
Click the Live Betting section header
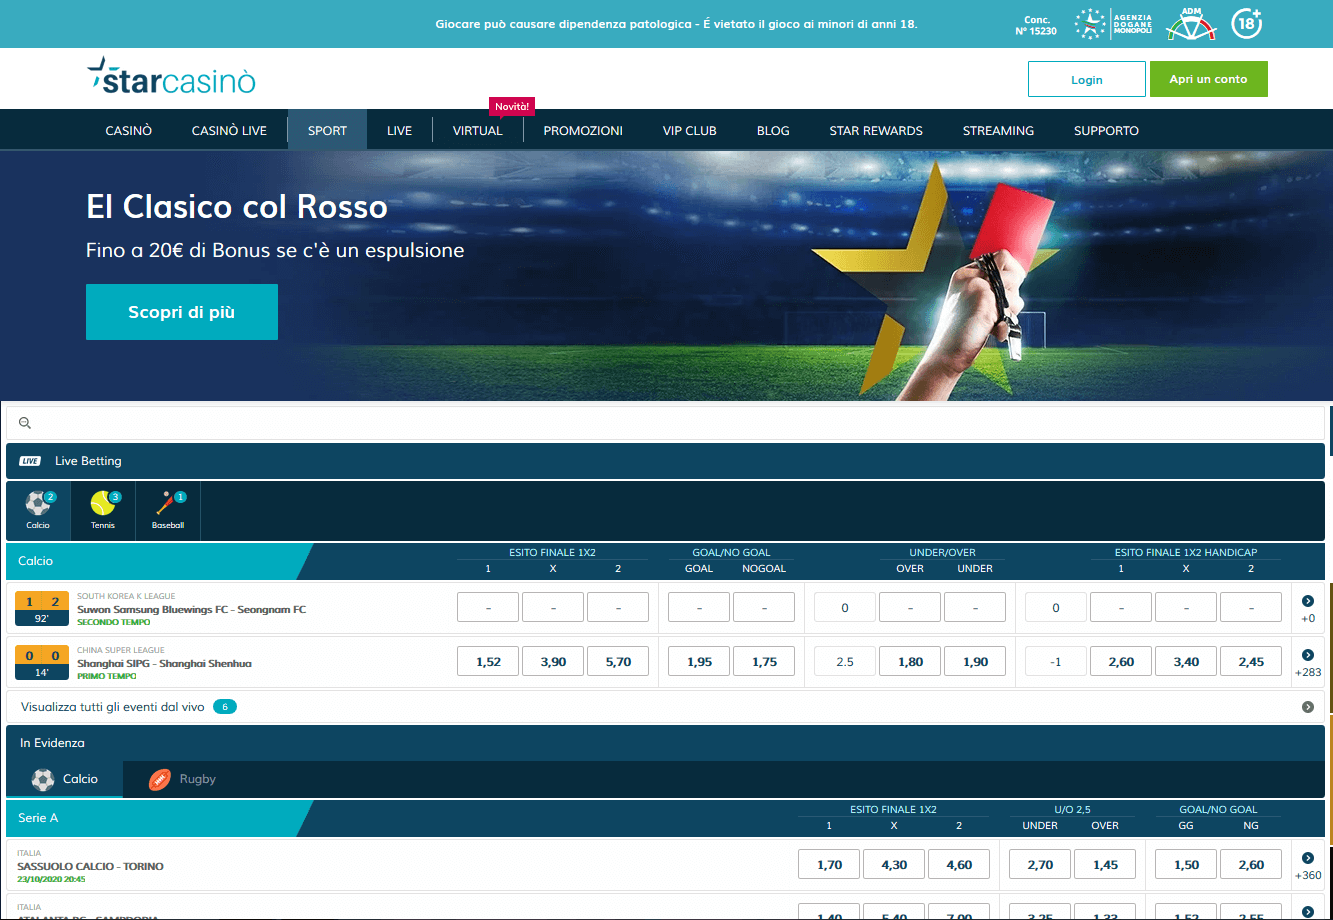[x=665, y=461]
